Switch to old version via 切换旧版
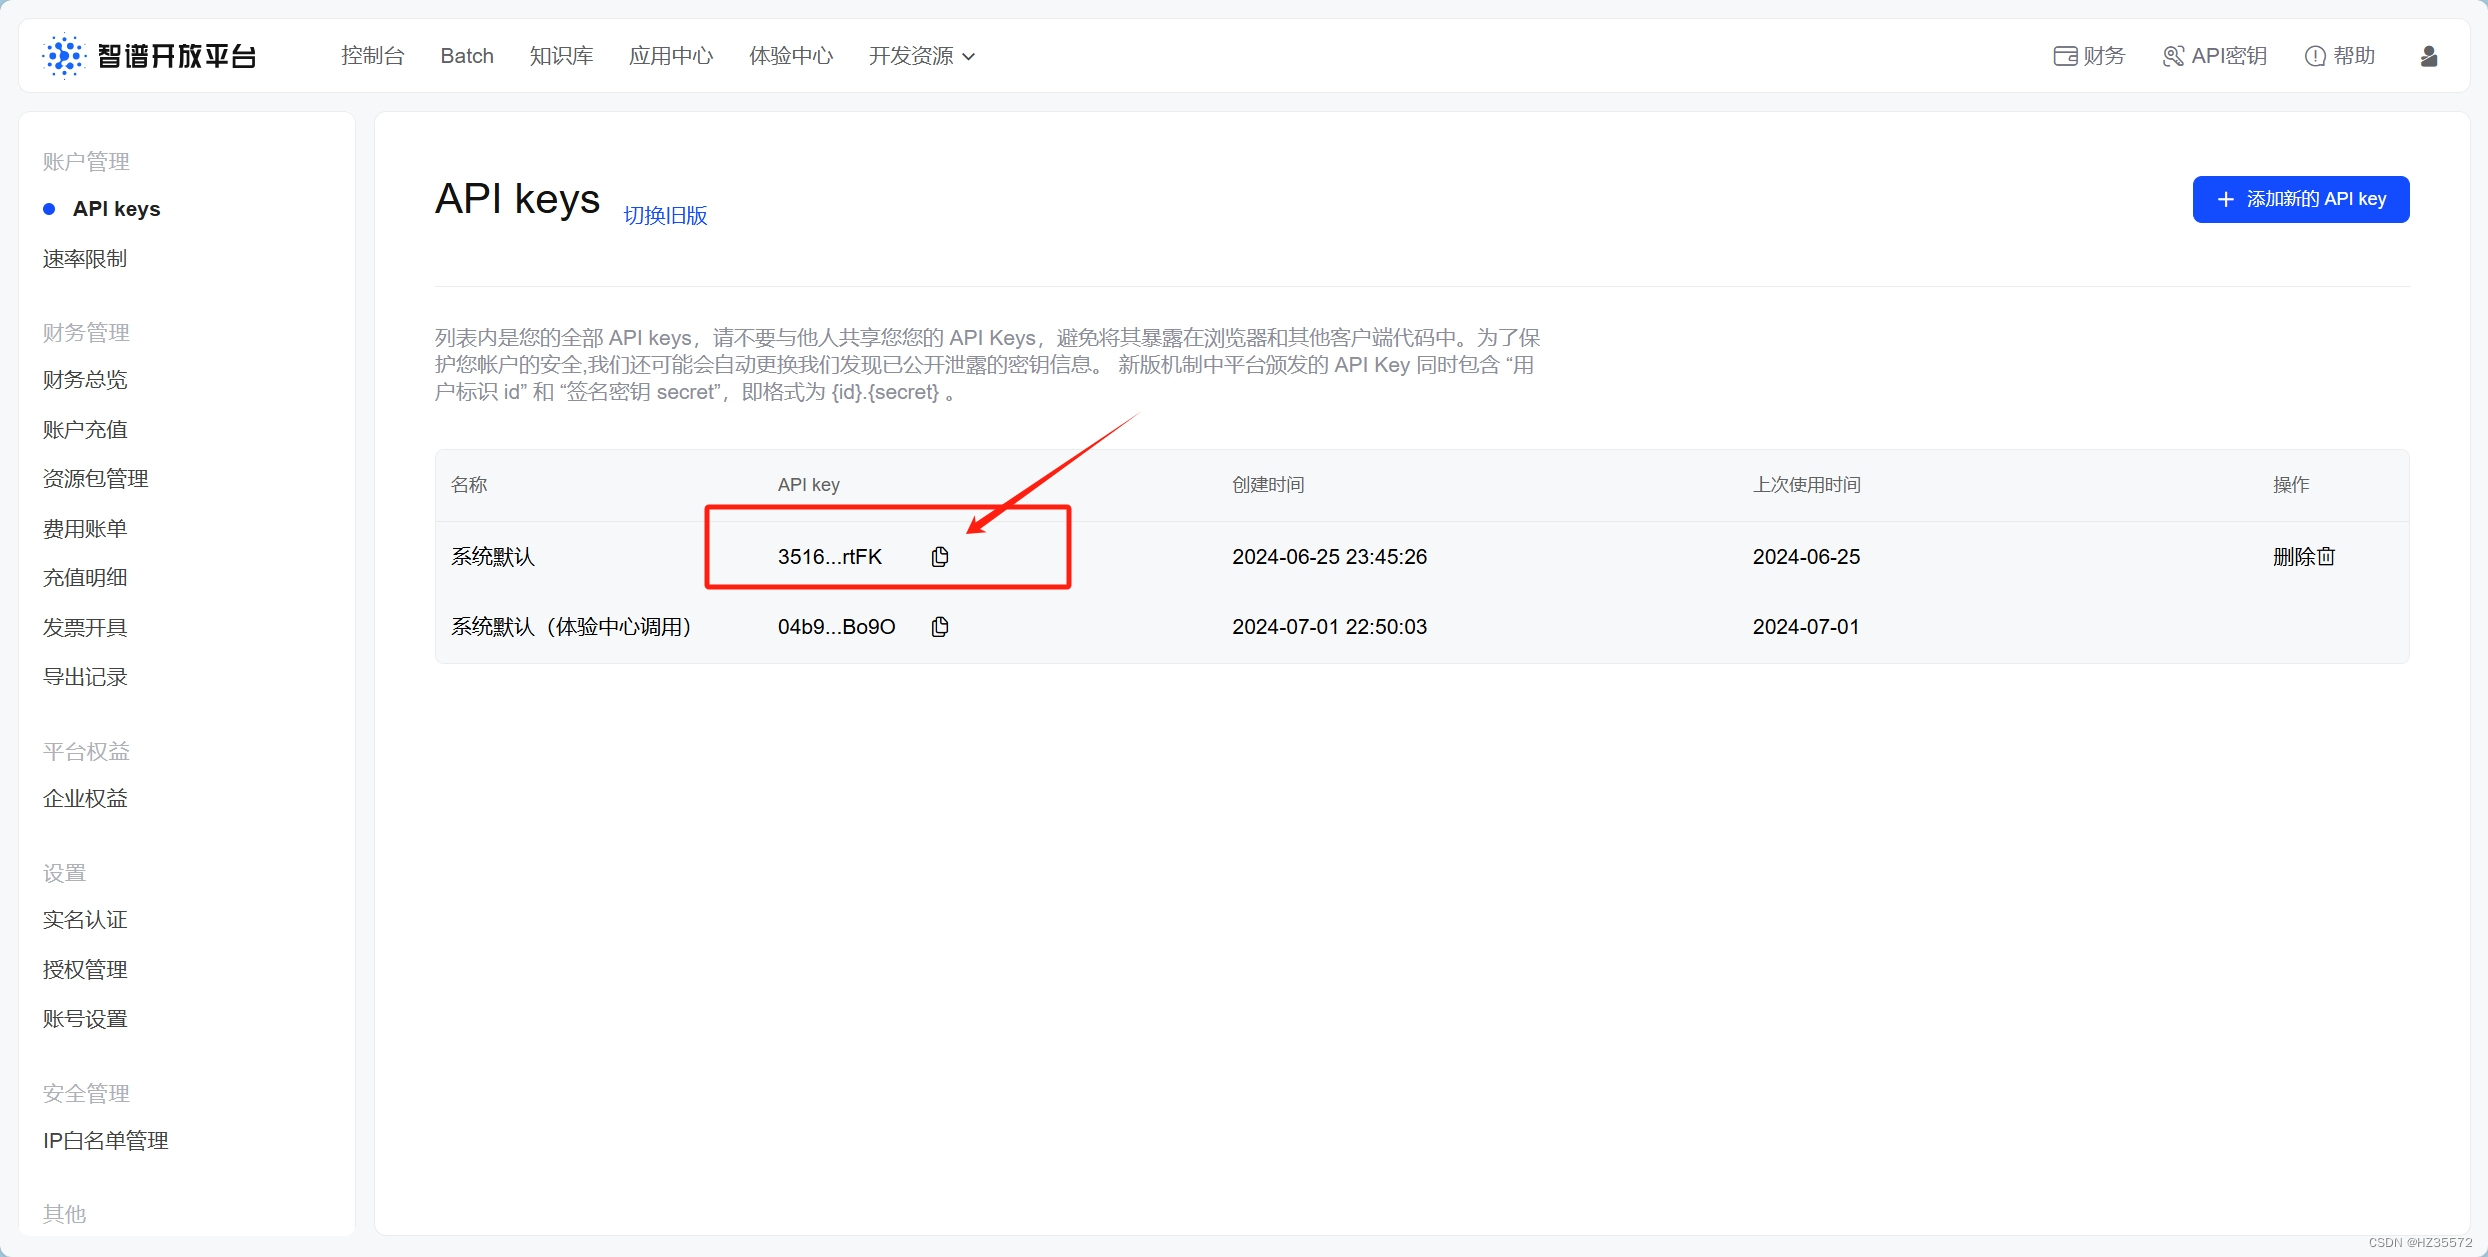The width and height of the screenshot is (2488, 1257). (665, 215)
